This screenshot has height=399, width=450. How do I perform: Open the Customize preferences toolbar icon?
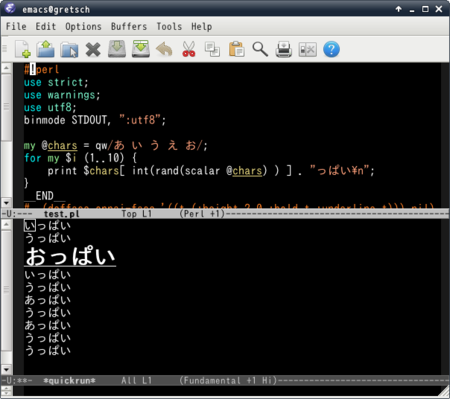(307, 49)
